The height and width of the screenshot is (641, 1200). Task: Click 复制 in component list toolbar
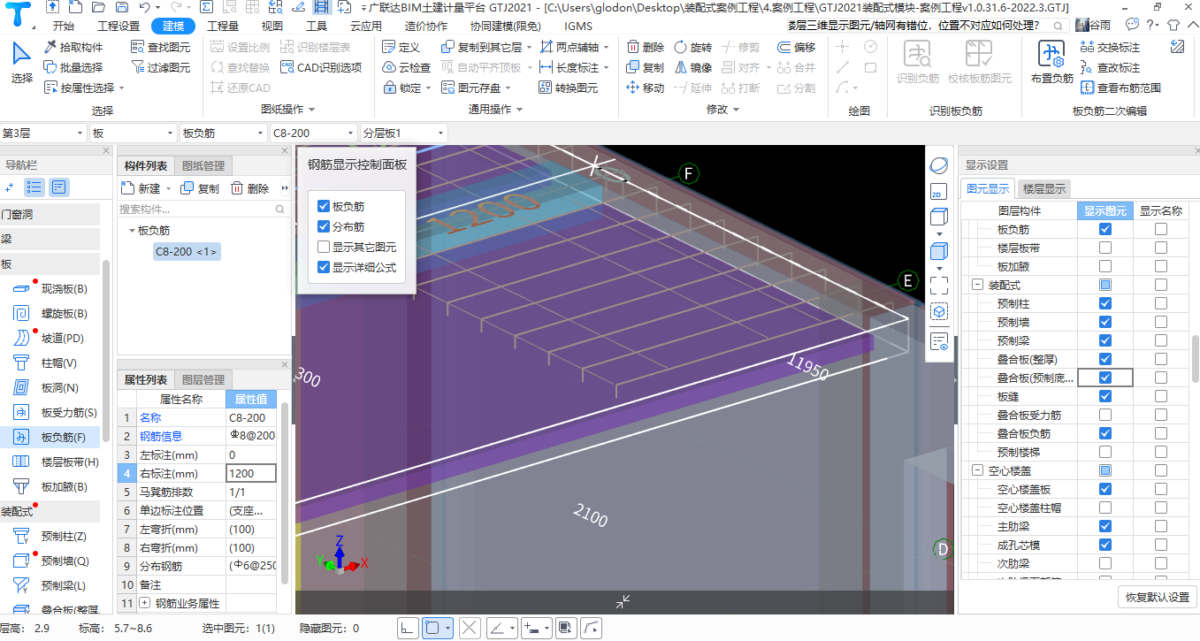[200, 188]
